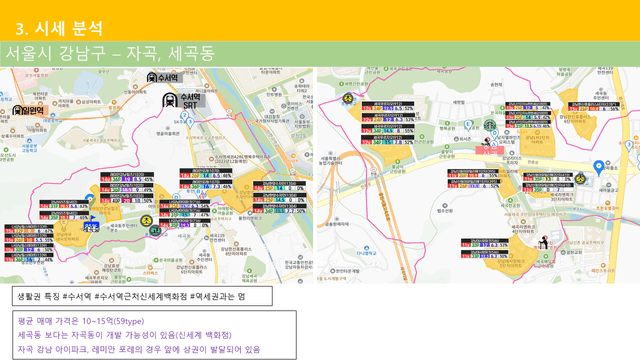This screenshot has width=640, height=360.
Task: Select the pin labeled E on right map
Action: point(468,125)
